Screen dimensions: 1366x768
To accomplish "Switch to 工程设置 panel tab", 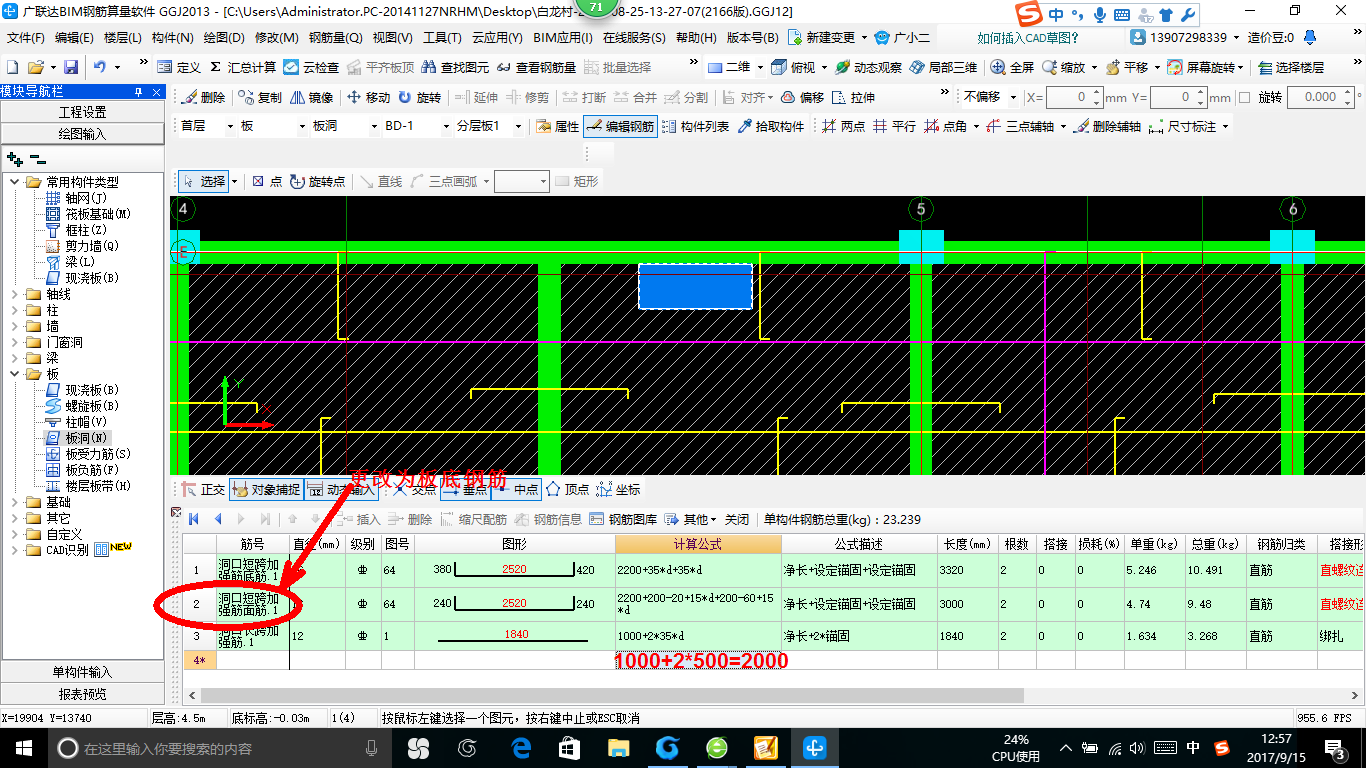I will pyautogui.click(x=82, y=112).
